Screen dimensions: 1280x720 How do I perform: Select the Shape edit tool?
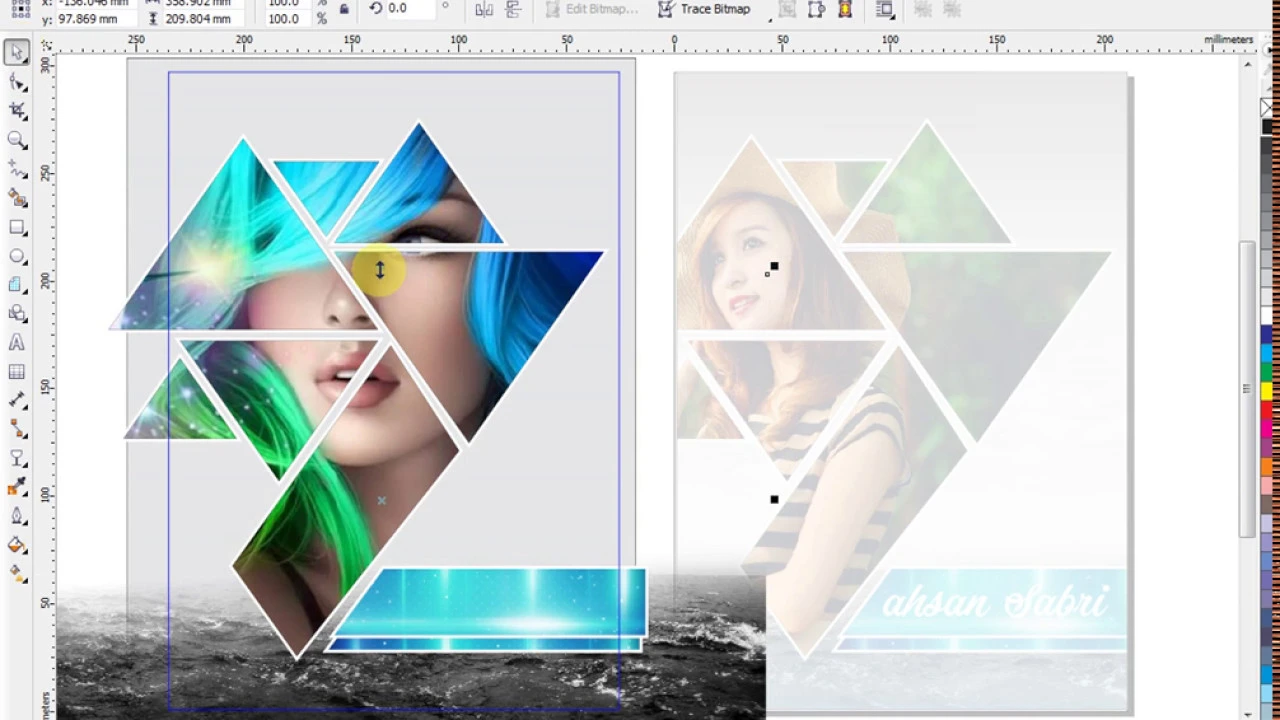point(17,83)
